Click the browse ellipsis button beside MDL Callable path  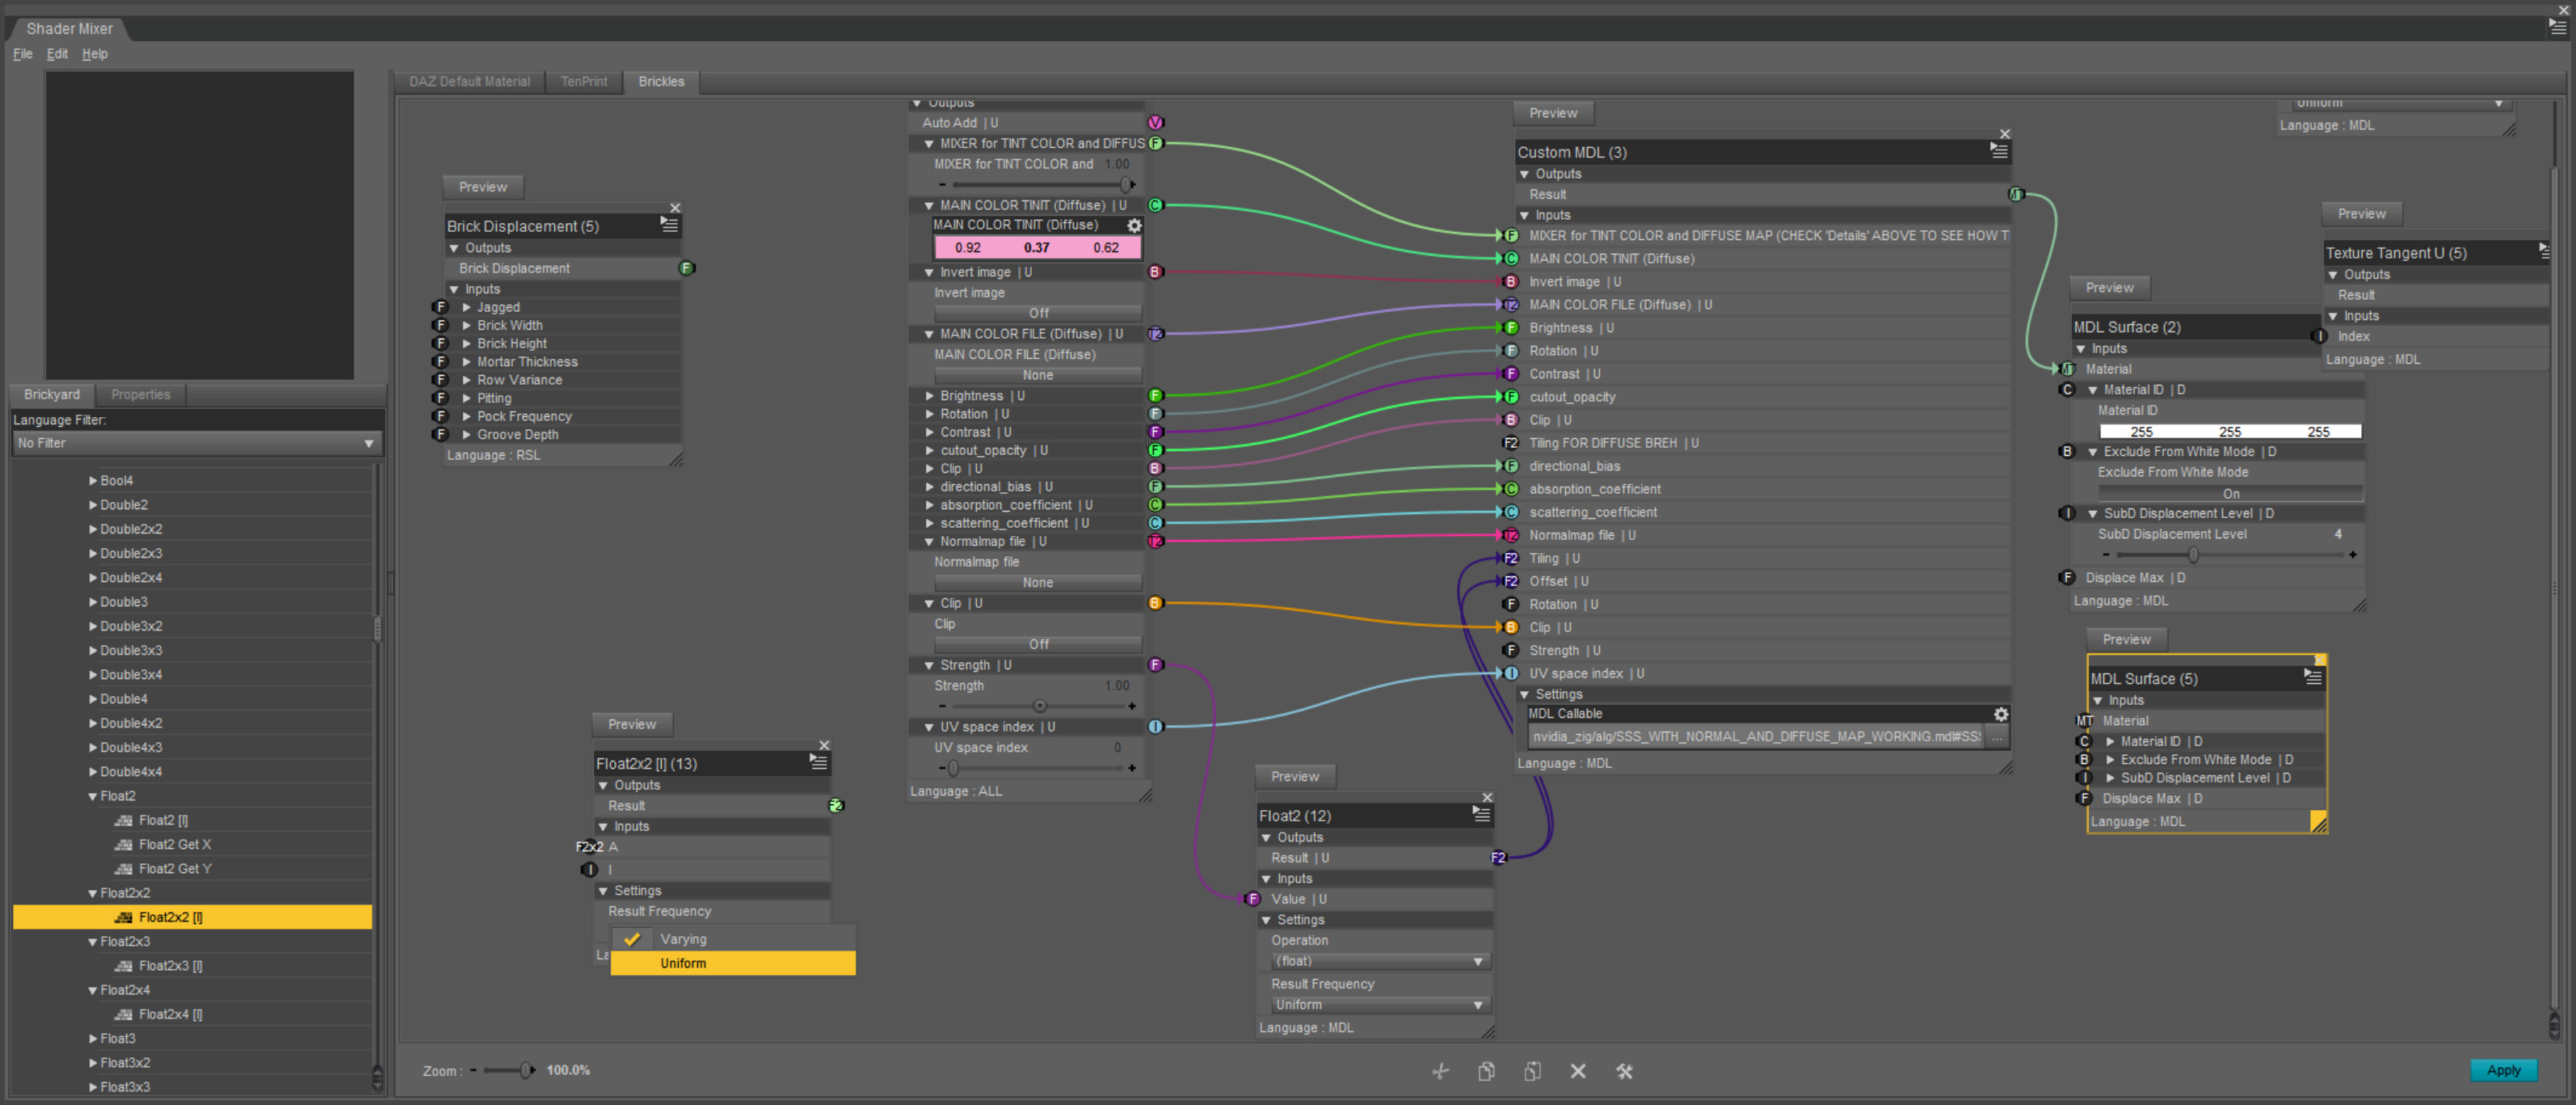[1997, 737]
